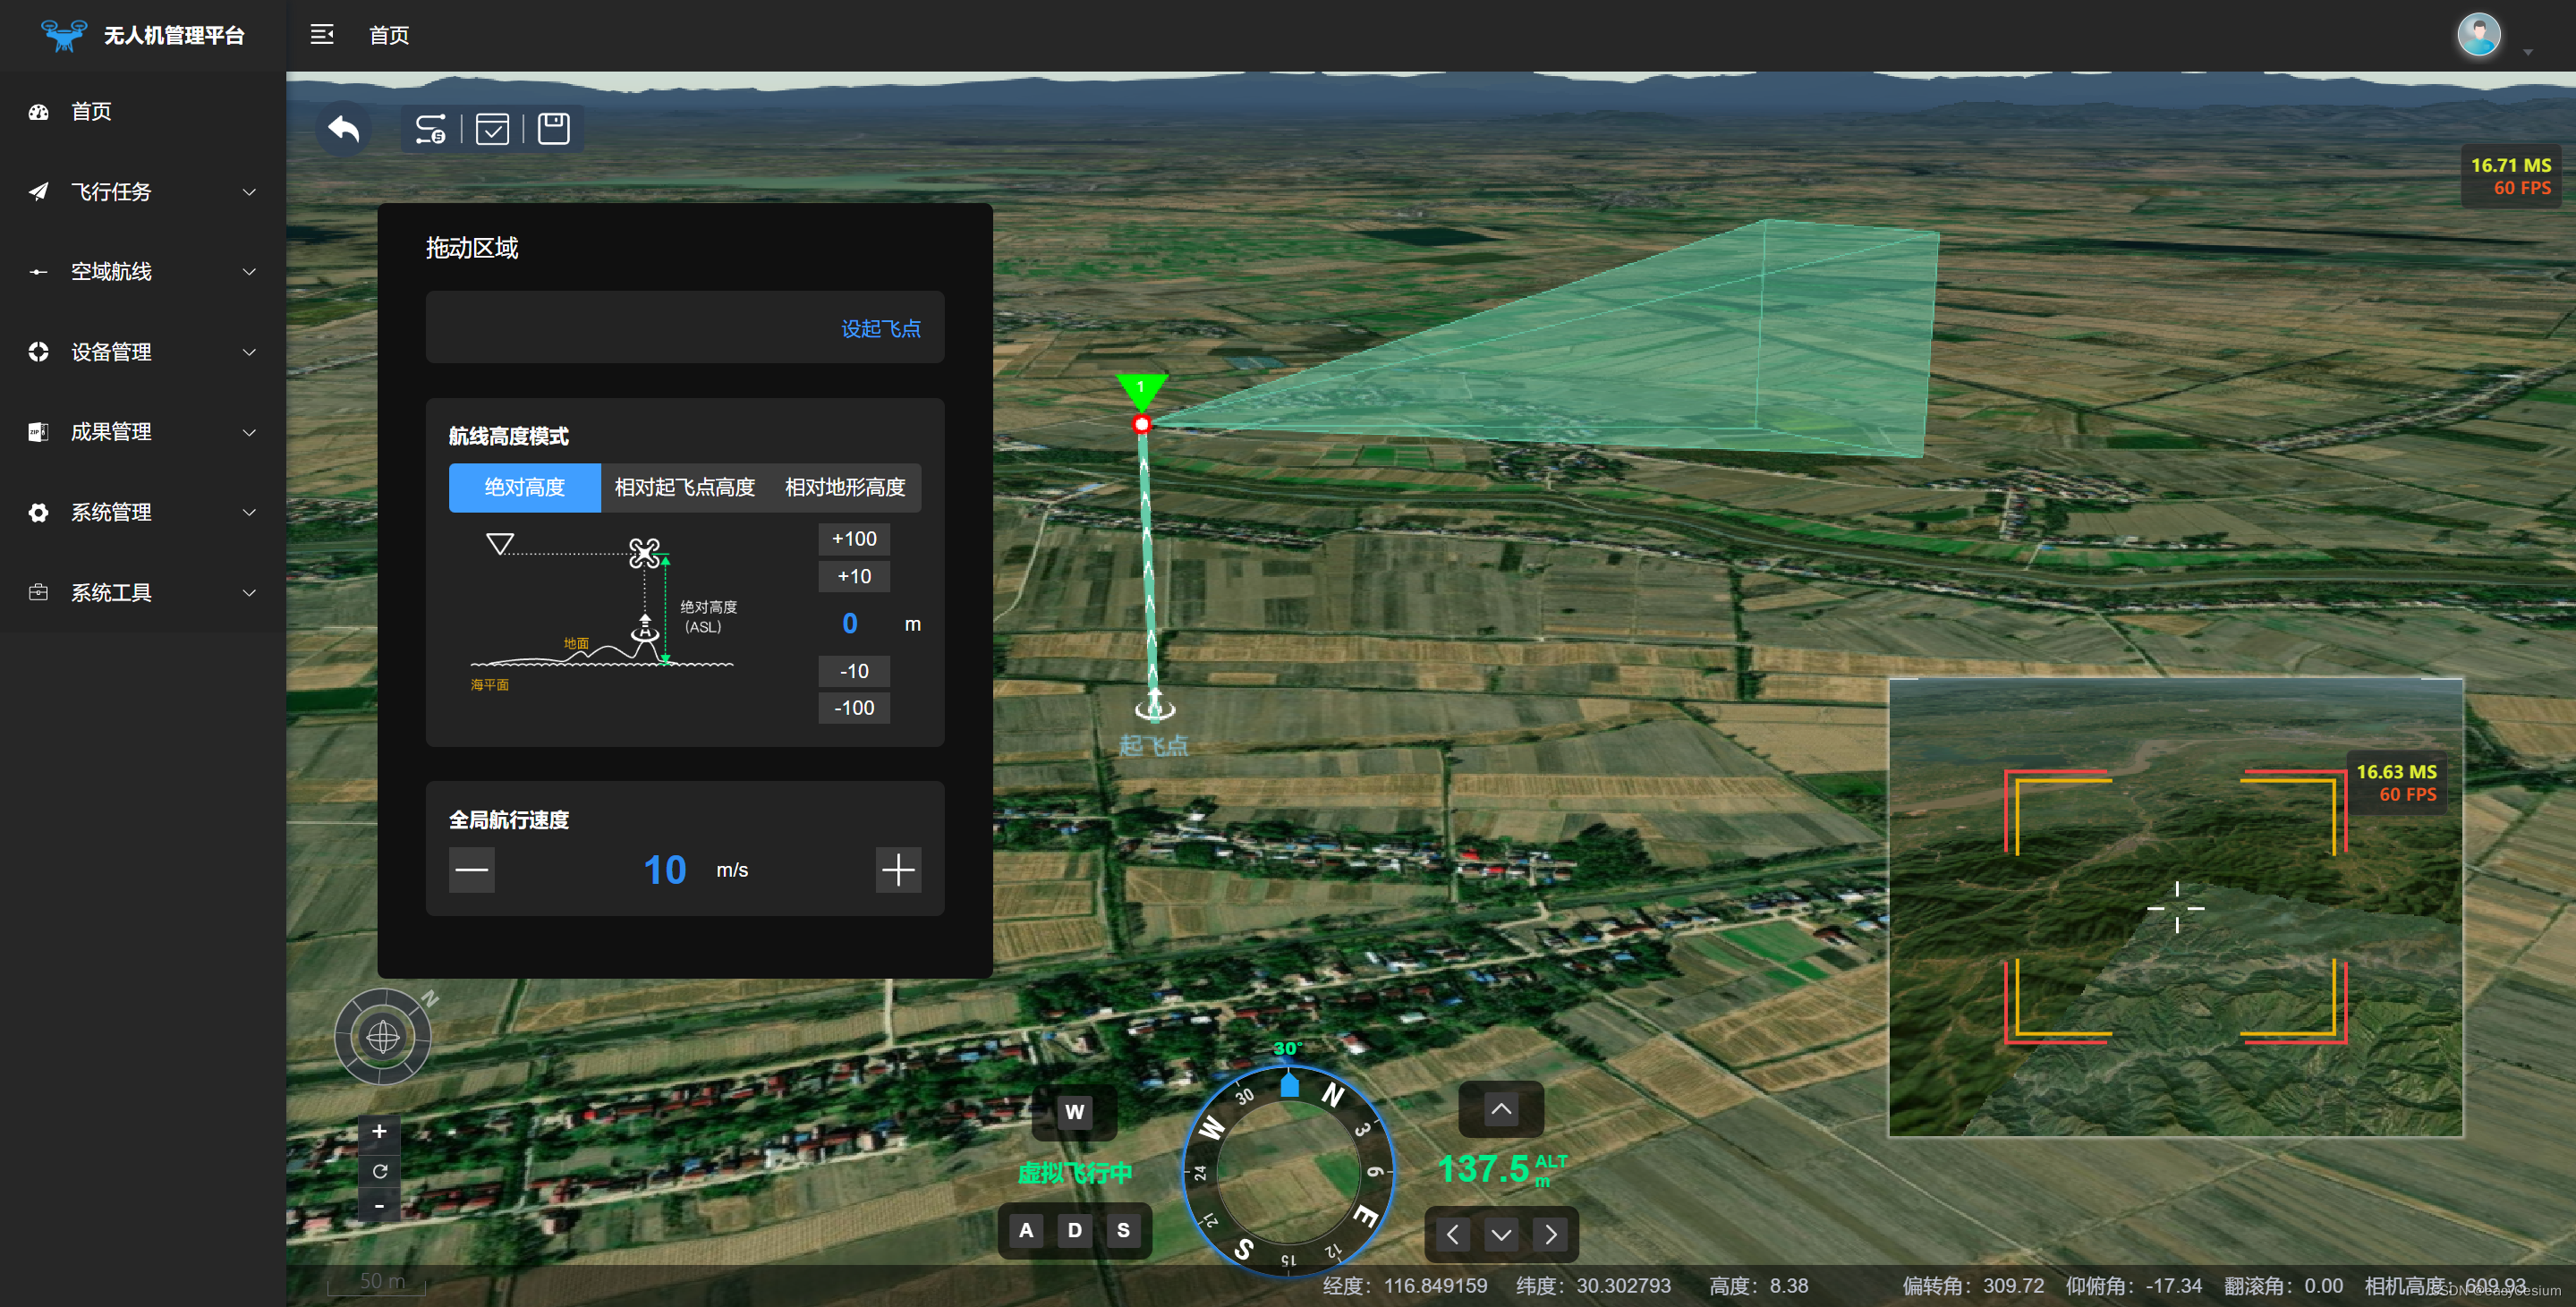Click the route settings toolbar icon

(430, 129)
